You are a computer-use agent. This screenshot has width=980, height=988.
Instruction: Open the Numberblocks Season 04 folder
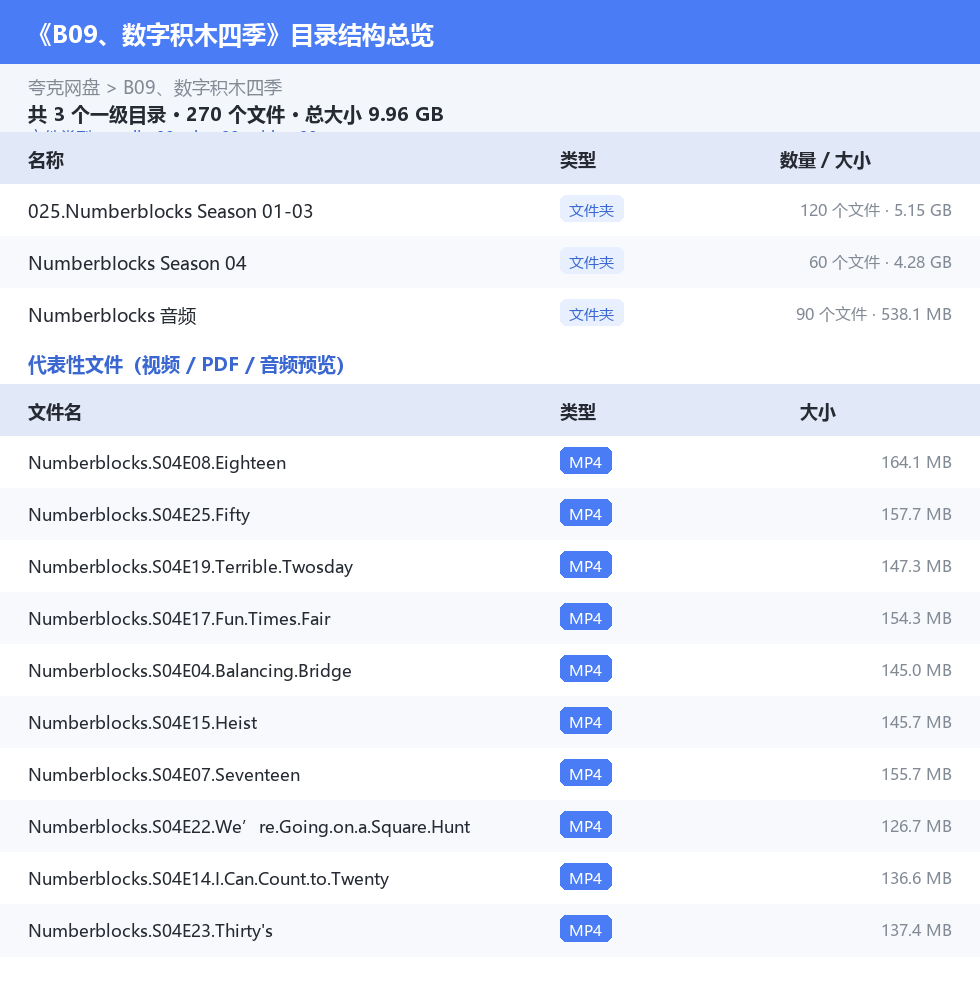point(137,263)
